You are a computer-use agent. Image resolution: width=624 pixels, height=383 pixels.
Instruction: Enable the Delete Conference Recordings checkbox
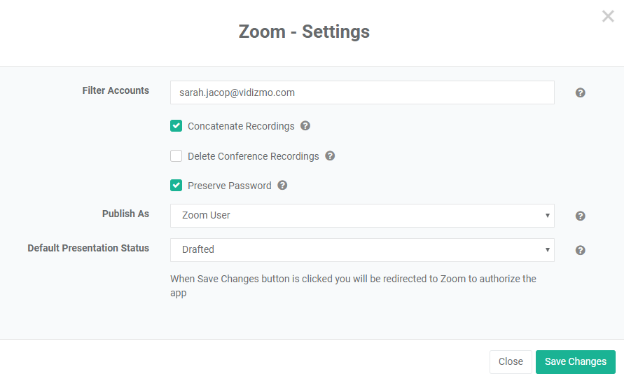click(176, 156)
